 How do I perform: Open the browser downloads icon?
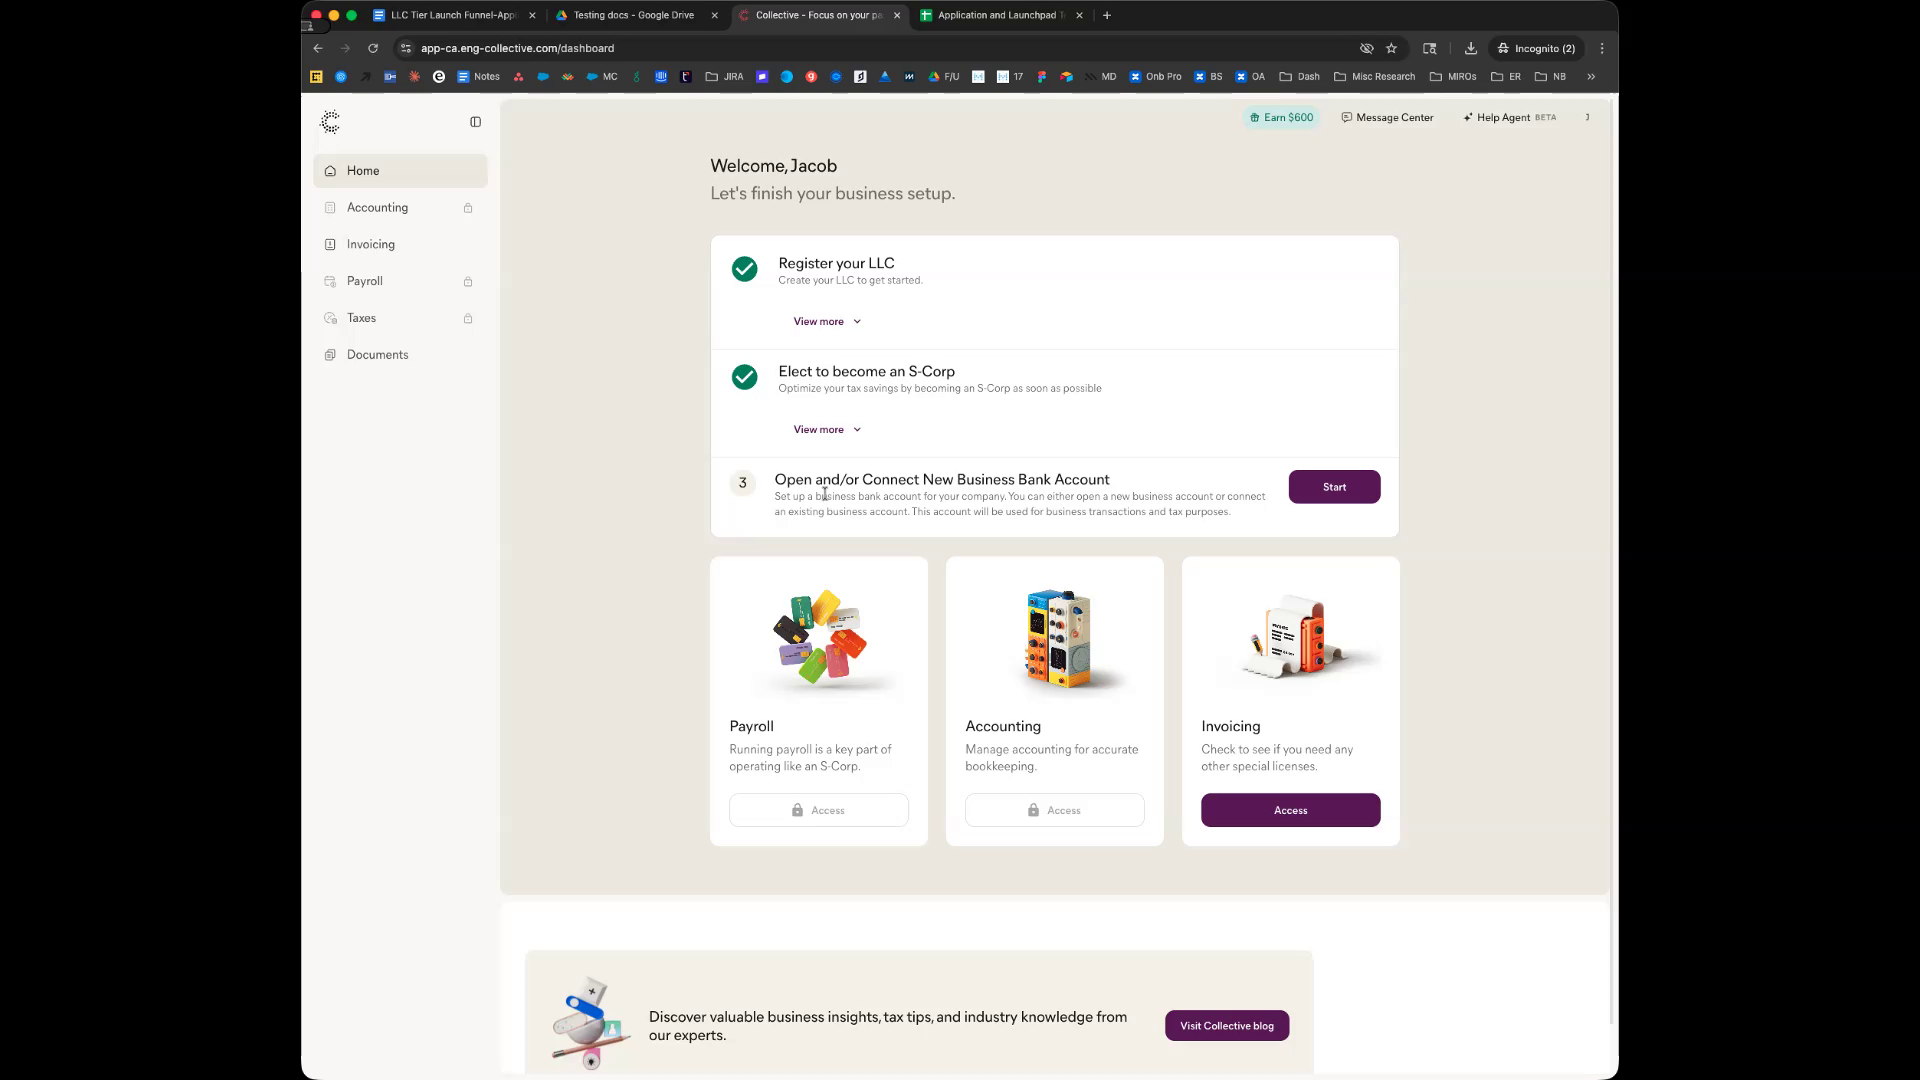click(x=1470, y=48)
